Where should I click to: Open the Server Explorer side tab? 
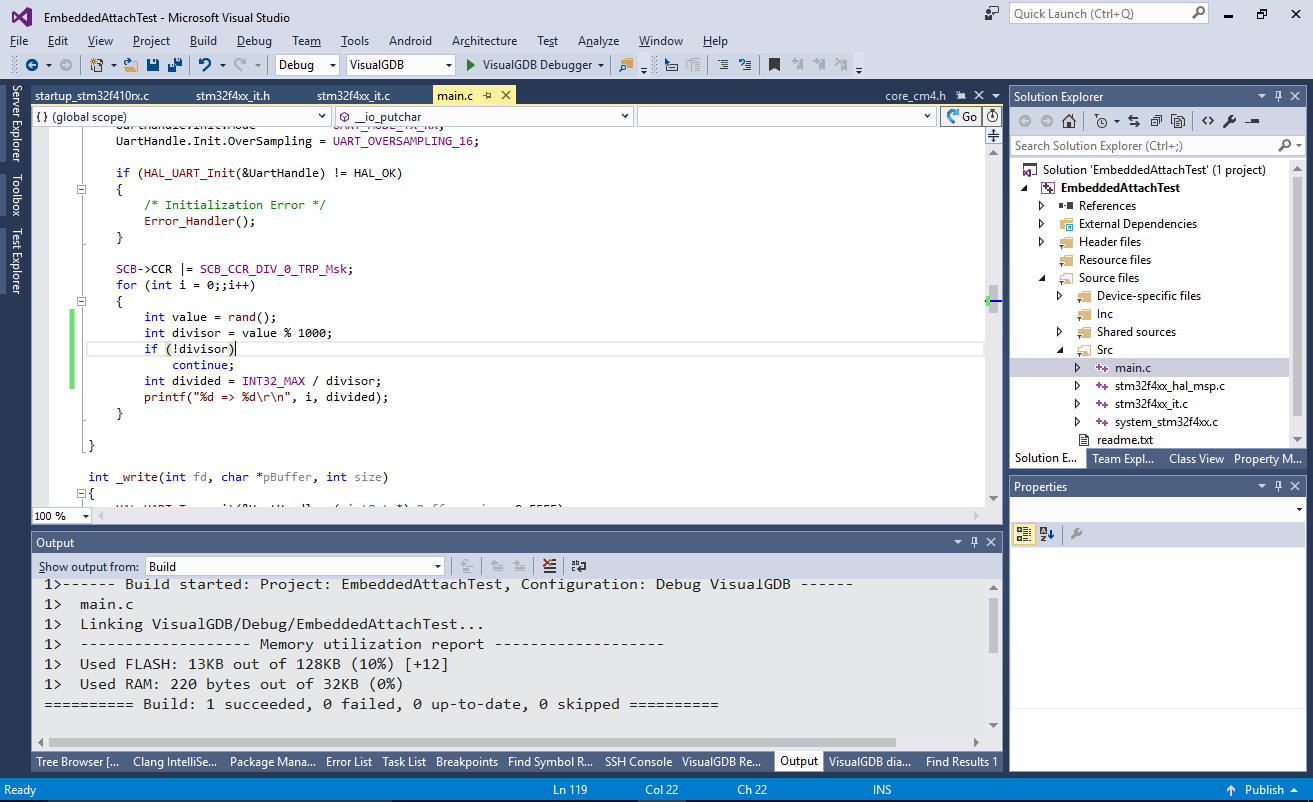pyautogui.click(x=16, y=123)
